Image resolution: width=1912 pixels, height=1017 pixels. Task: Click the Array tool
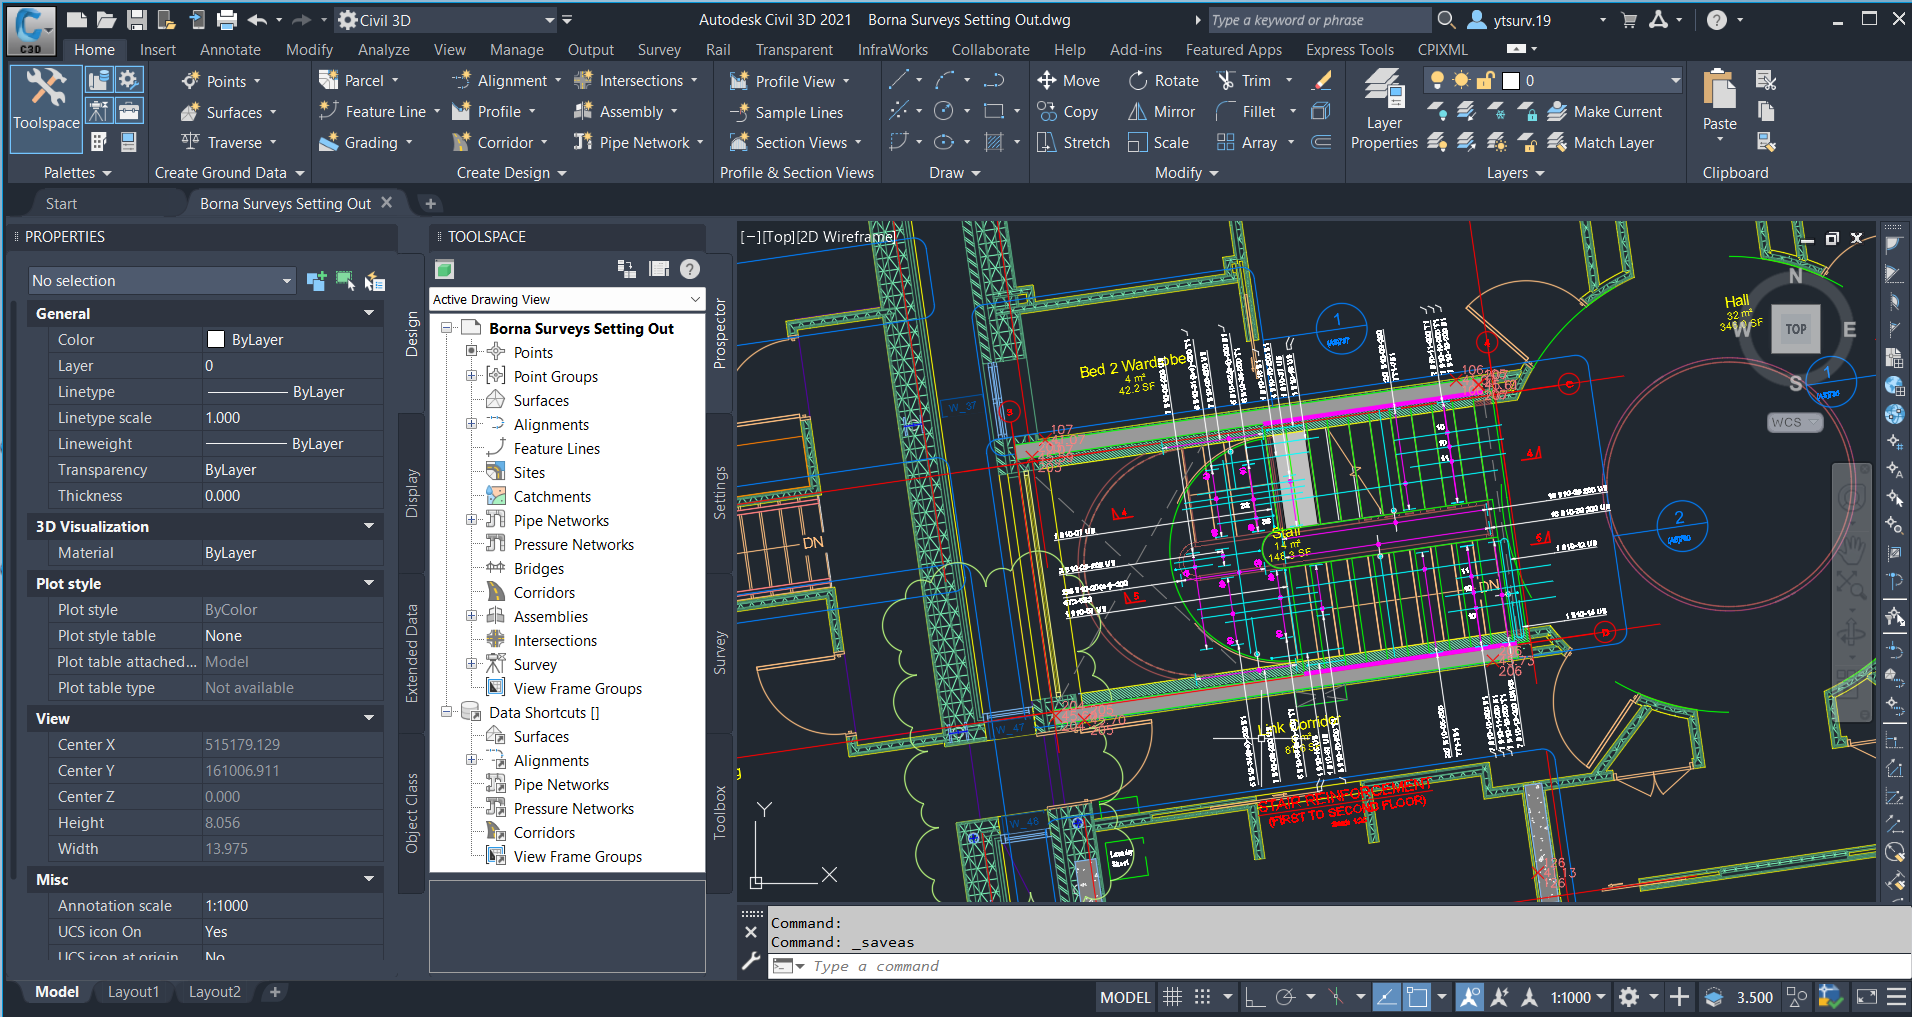pyautogui.click(x=1247, y=143)
